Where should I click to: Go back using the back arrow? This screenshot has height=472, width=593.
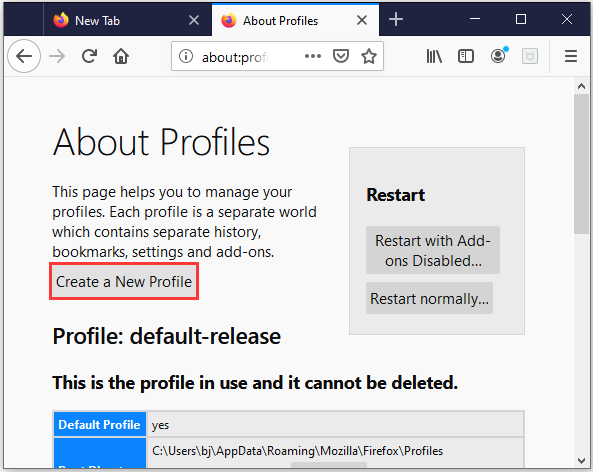pyautogui.click(x=24, y=56)
